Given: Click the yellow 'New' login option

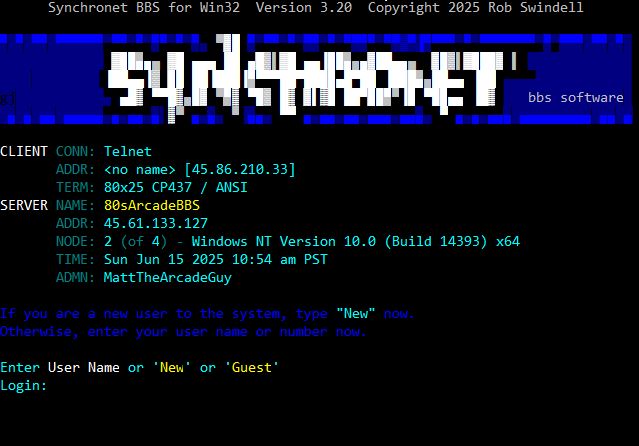Looking at the screenshot, I should 172,368.
